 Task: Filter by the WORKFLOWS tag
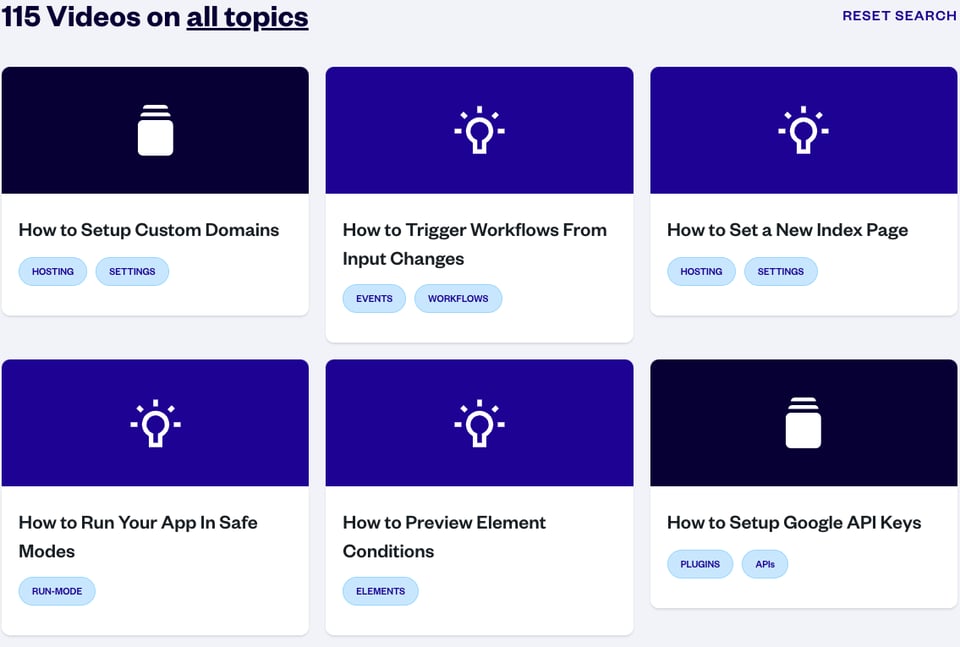(458, 299)
